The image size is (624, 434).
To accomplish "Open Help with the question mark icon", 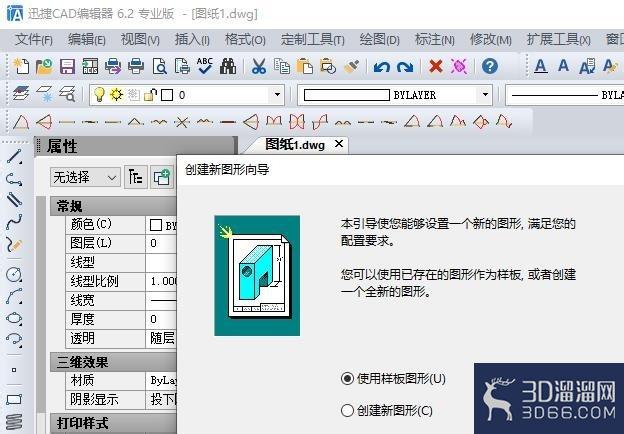I will (489, 66).
